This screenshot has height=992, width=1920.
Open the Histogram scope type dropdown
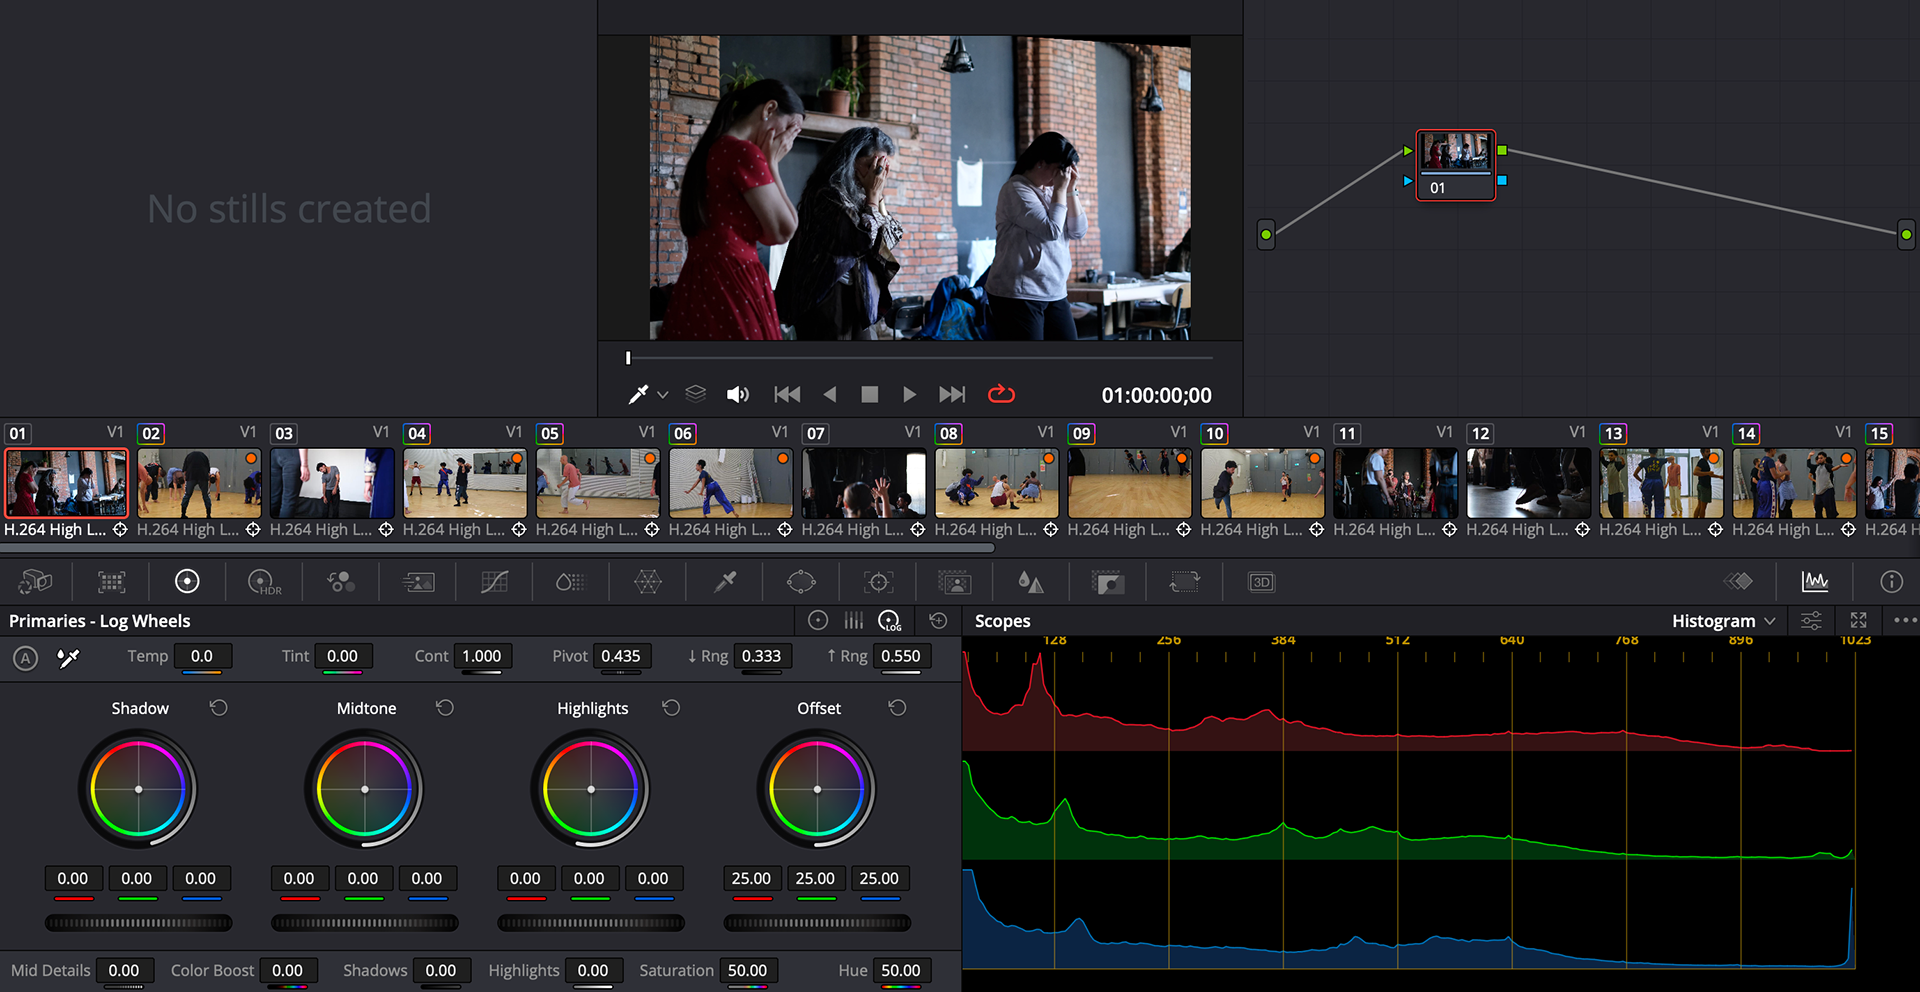click(x=1724, y=621)
